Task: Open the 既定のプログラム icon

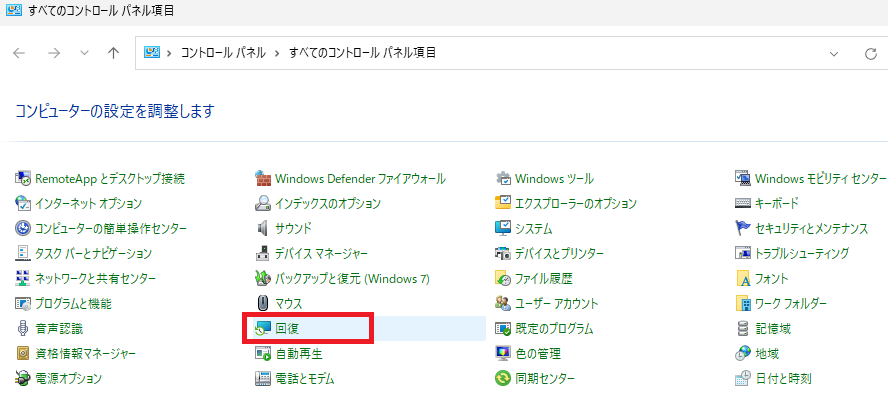Action: 503,328
